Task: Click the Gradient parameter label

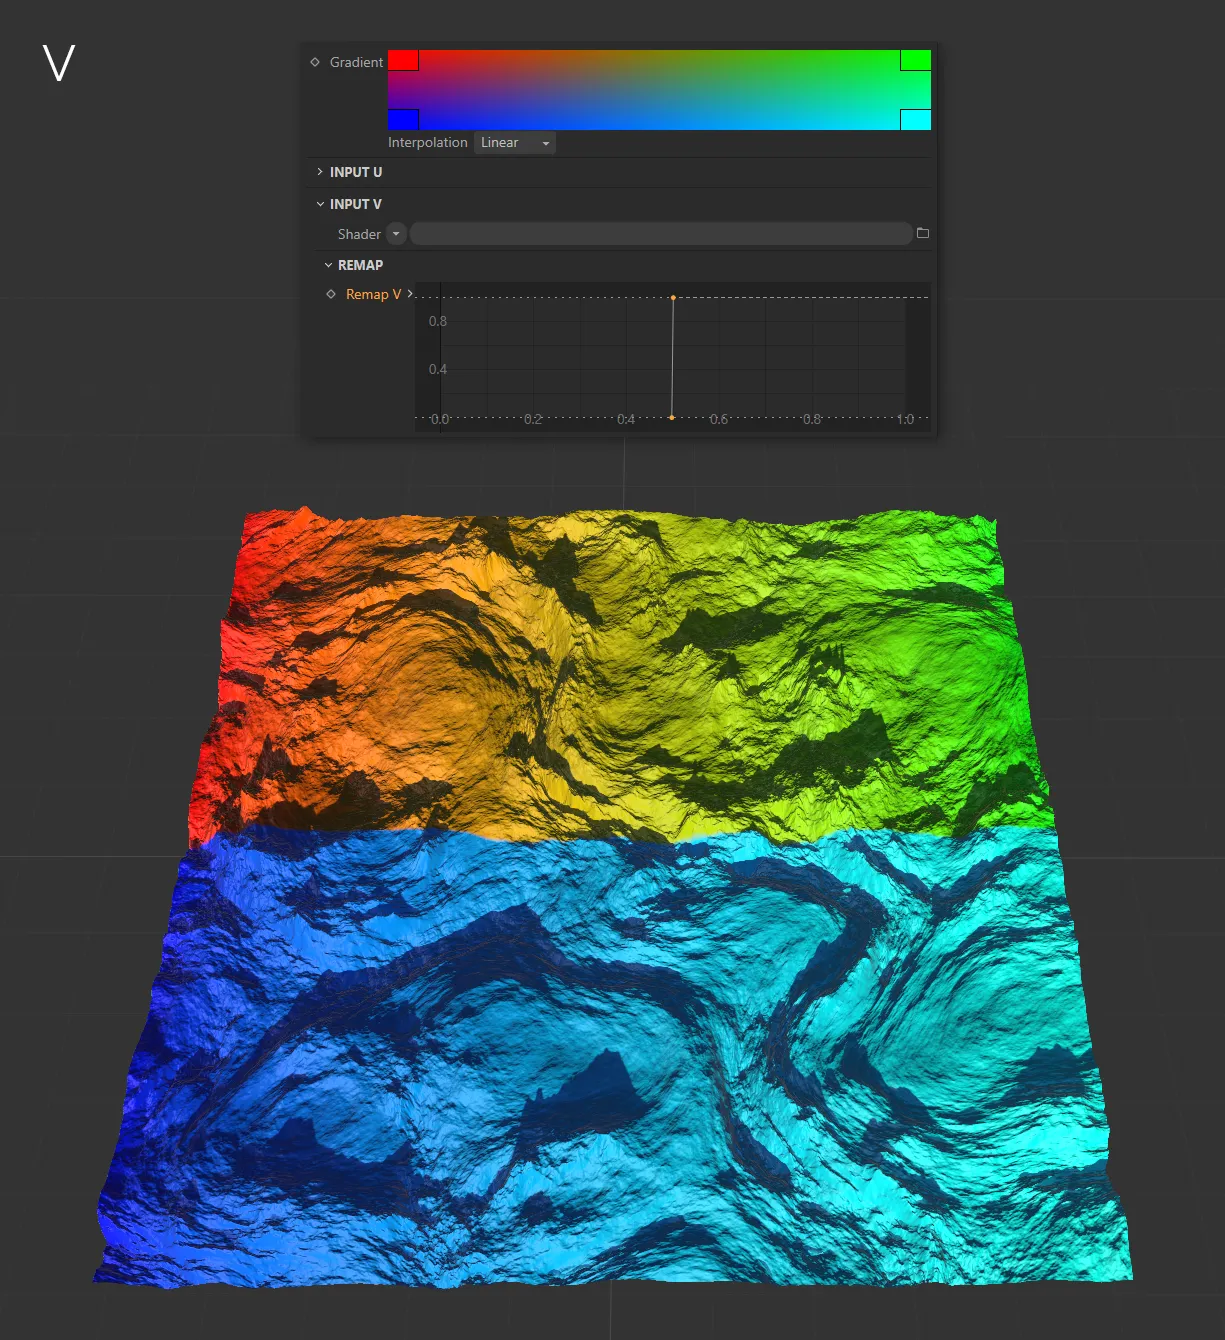Action: click(356, 62)
